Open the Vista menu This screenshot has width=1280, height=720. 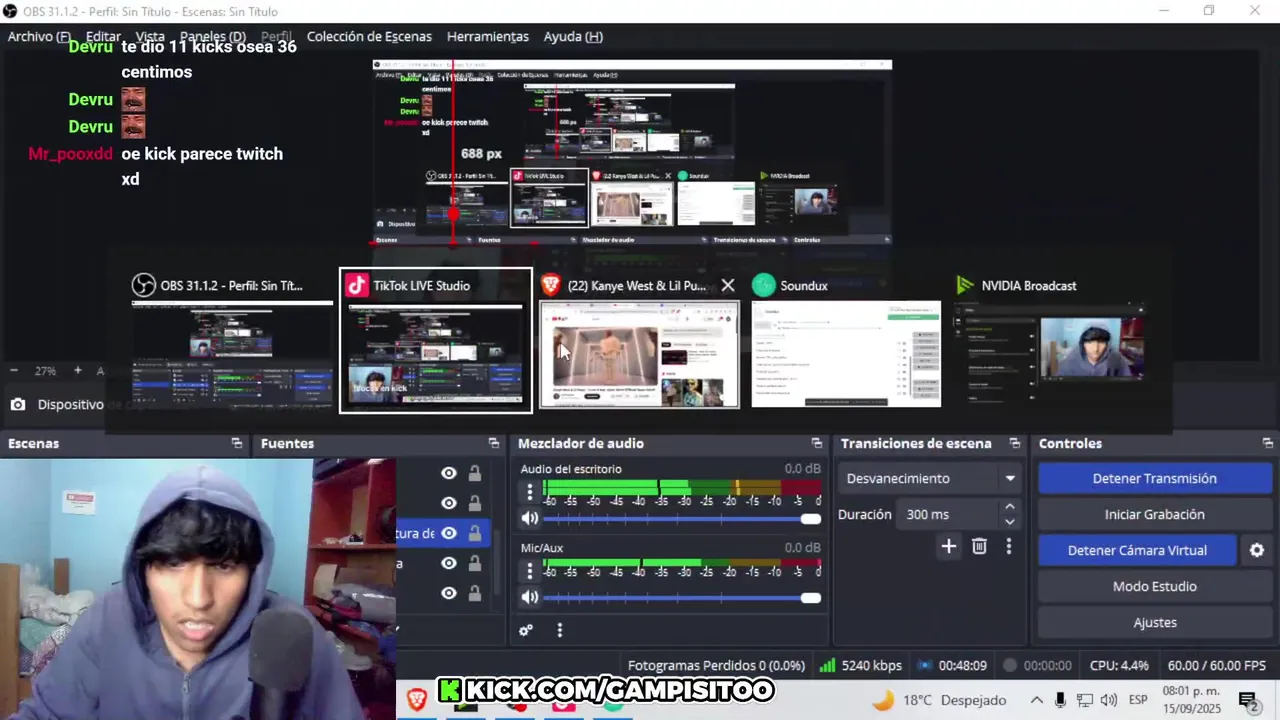point(150,36)
